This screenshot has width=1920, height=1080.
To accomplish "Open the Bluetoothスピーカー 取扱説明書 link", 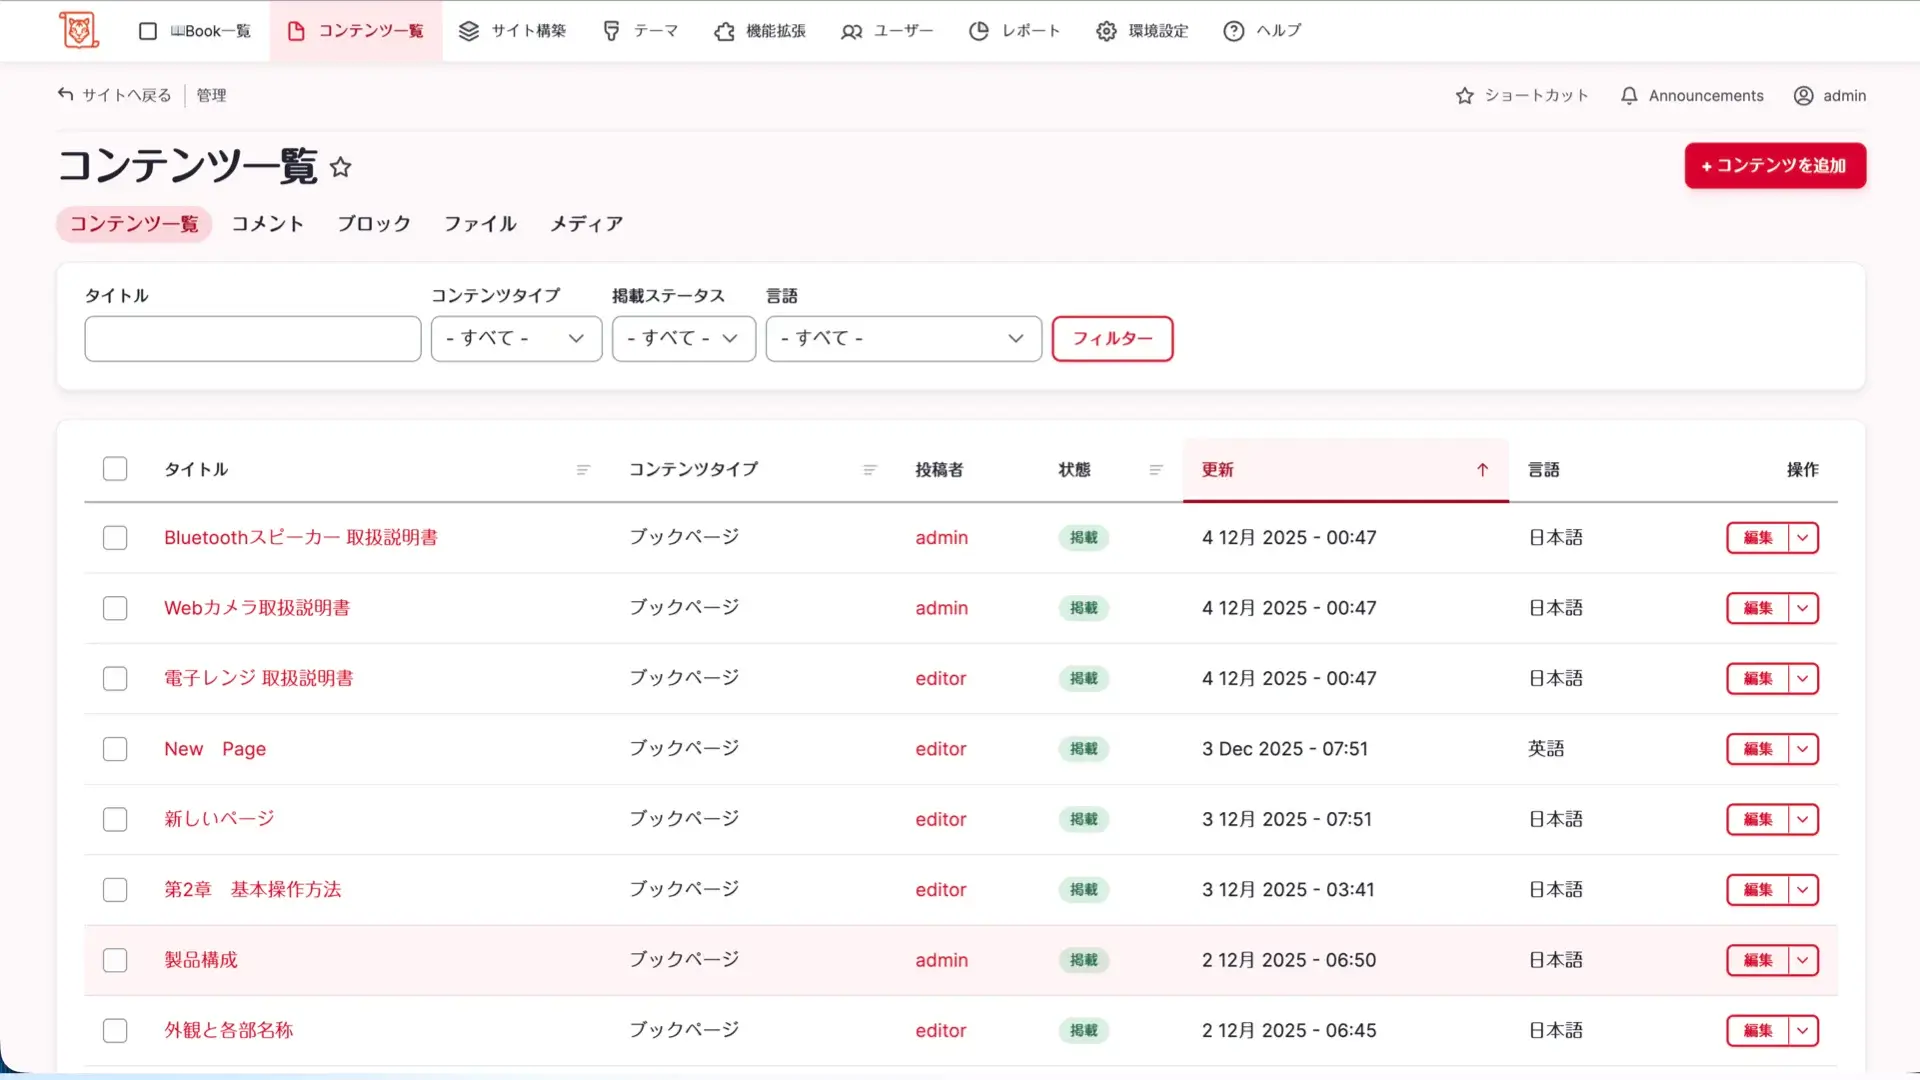I will (x=300, y=538).
